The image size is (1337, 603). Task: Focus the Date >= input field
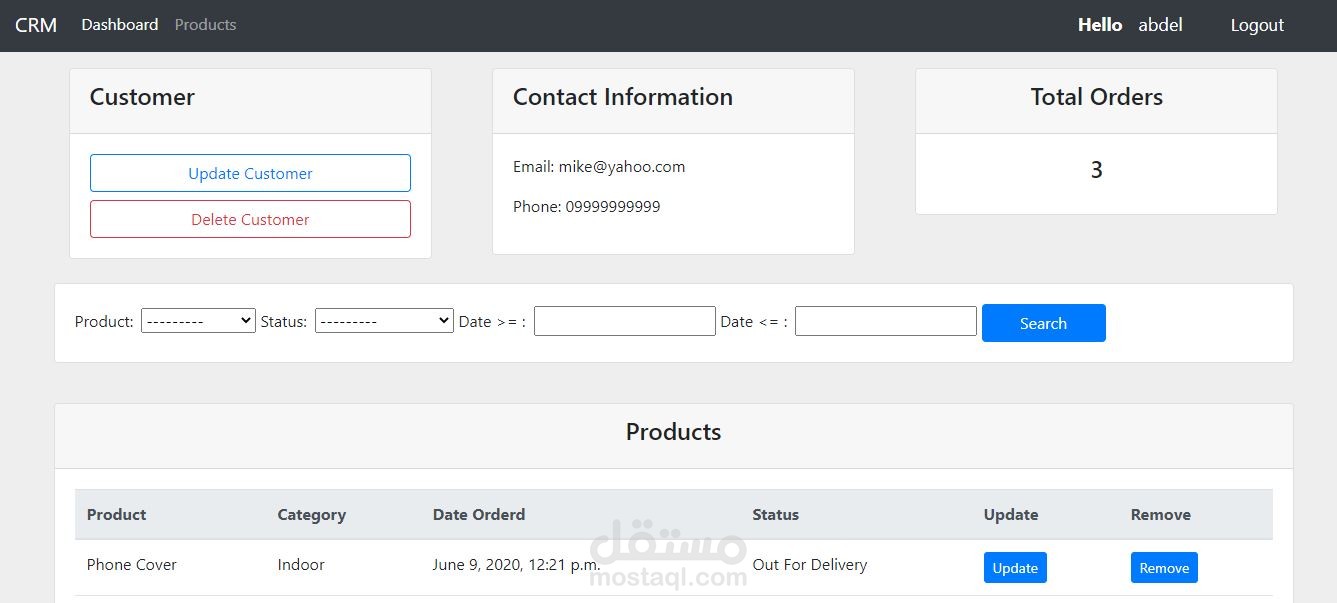(625, 321)
